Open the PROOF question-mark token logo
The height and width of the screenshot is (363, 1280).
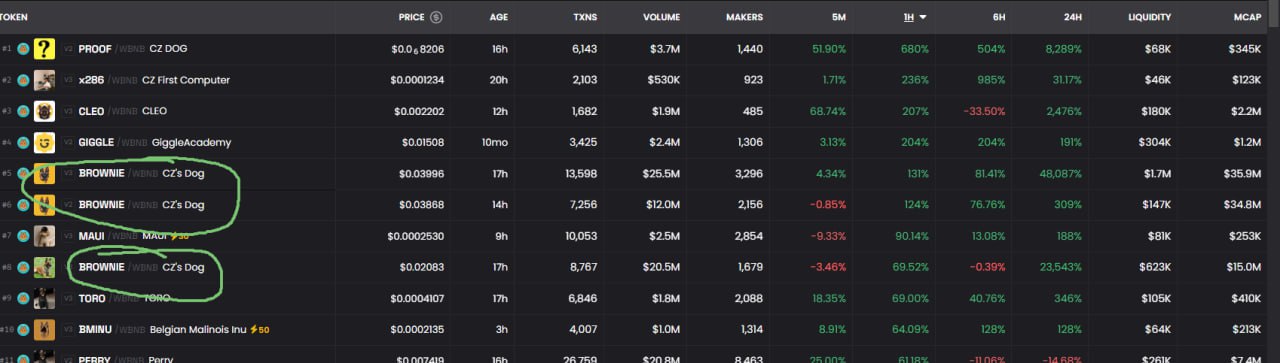click(x=44, y=49)
